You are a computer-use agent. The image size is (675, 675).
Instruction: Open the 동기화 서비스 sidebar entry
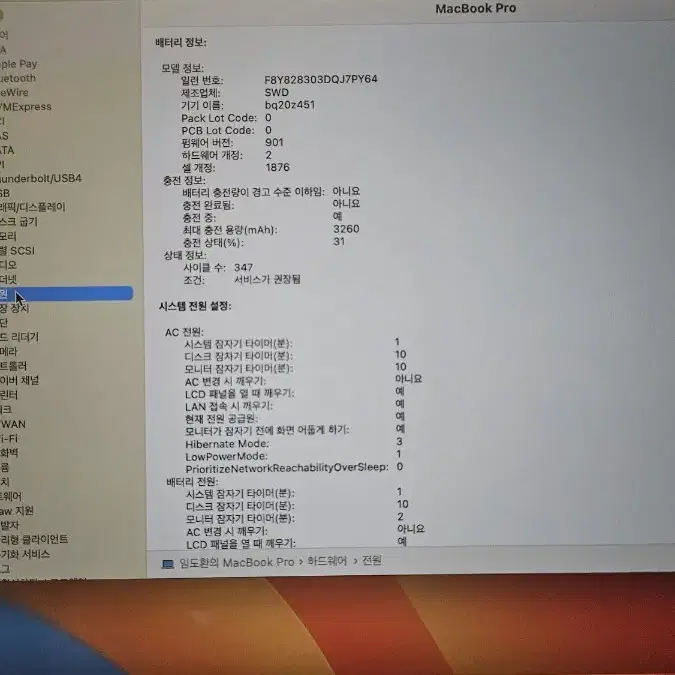coord(25,554)
